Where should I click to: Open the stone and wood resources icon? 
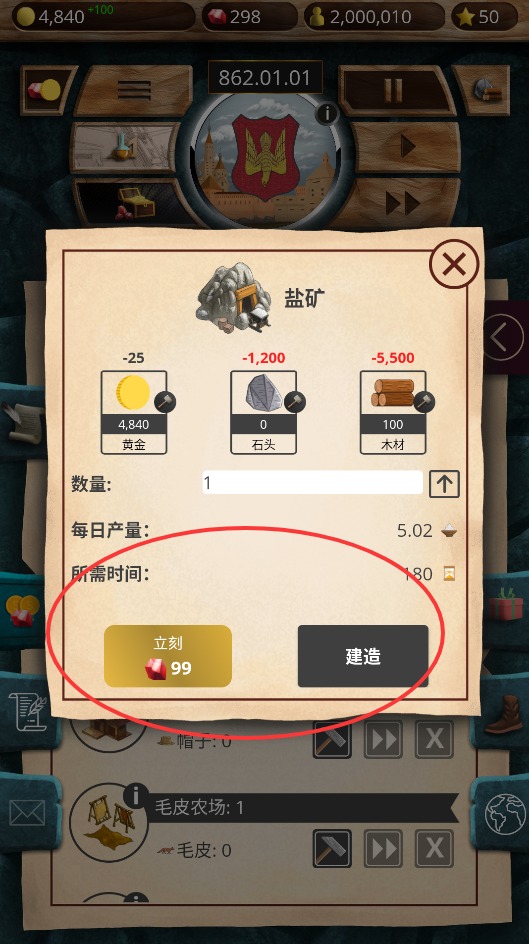click(x=483, y=90)
